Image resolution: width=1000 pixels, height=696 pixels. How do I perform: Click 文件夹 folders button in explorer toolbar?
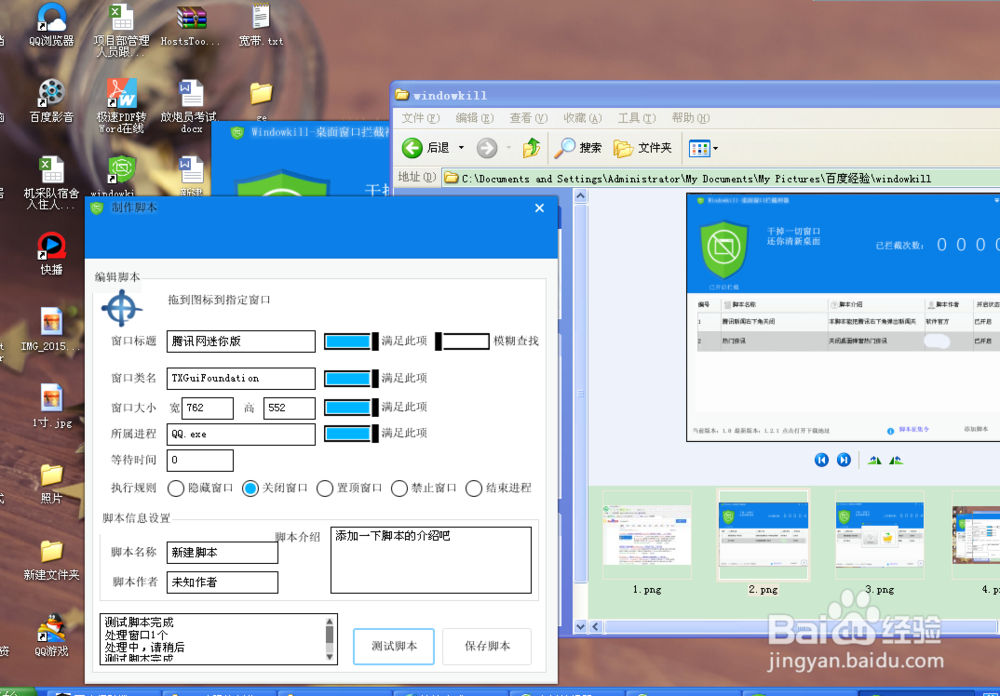click(x=643, y=148)
